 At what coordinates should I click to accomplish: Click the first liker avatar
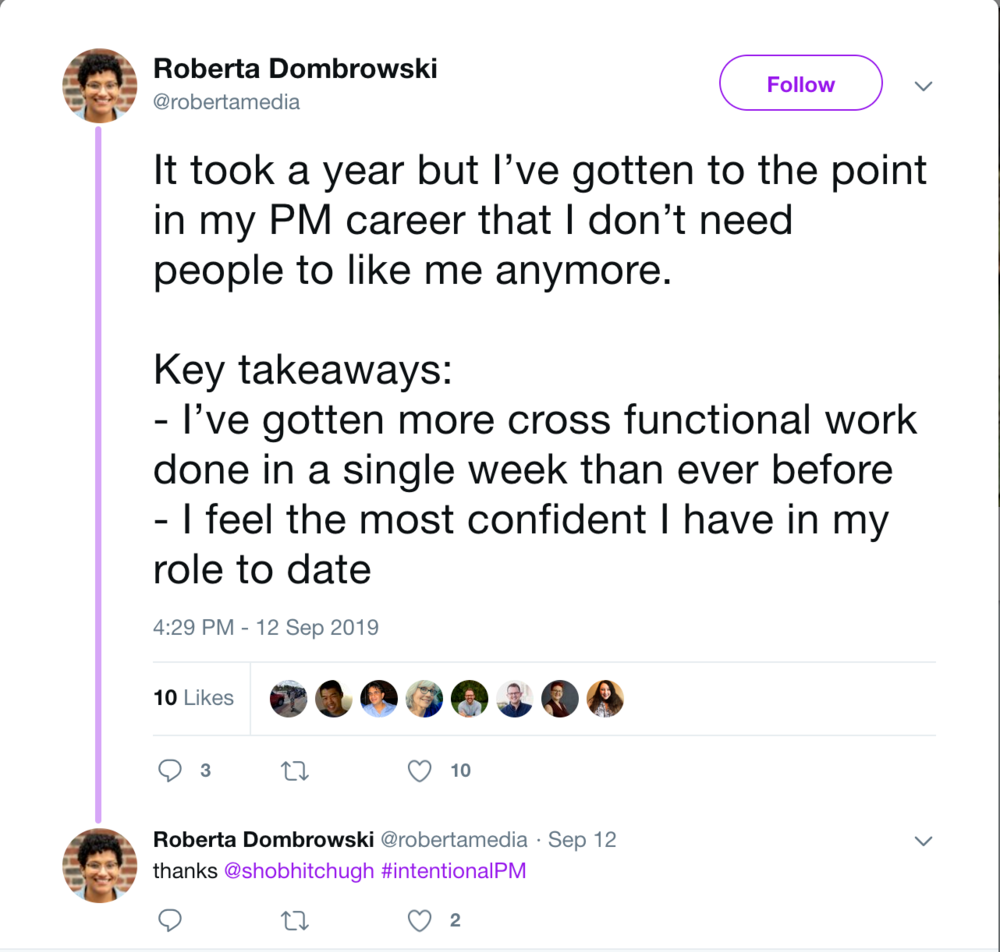pyautogui.click(x=288, y=698)
